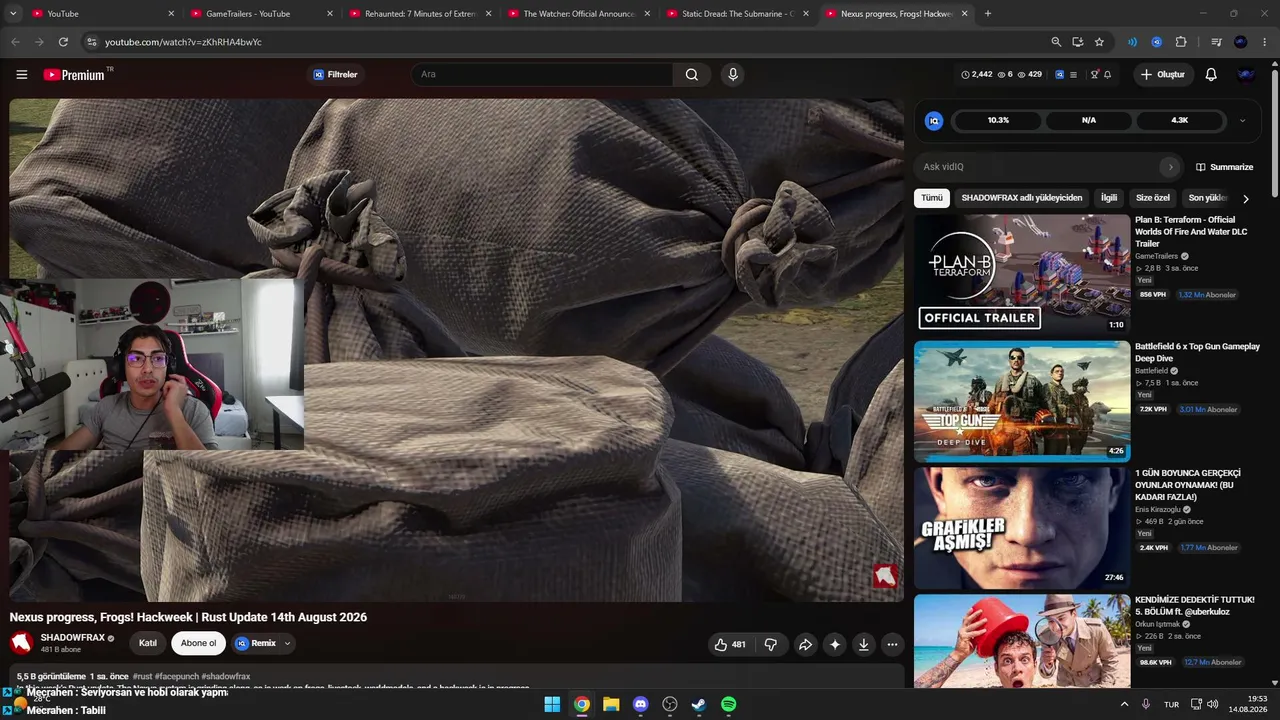Click 'Abone ol' subscribe button
Screen dimensions: 1280x720
click(x=198, y=643)
